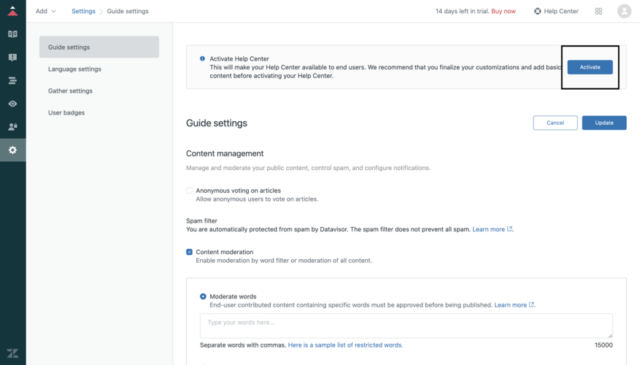The height and width of the screenshot is (365, 640).
Task: Click the Content management heading
Action: [225, 154]
